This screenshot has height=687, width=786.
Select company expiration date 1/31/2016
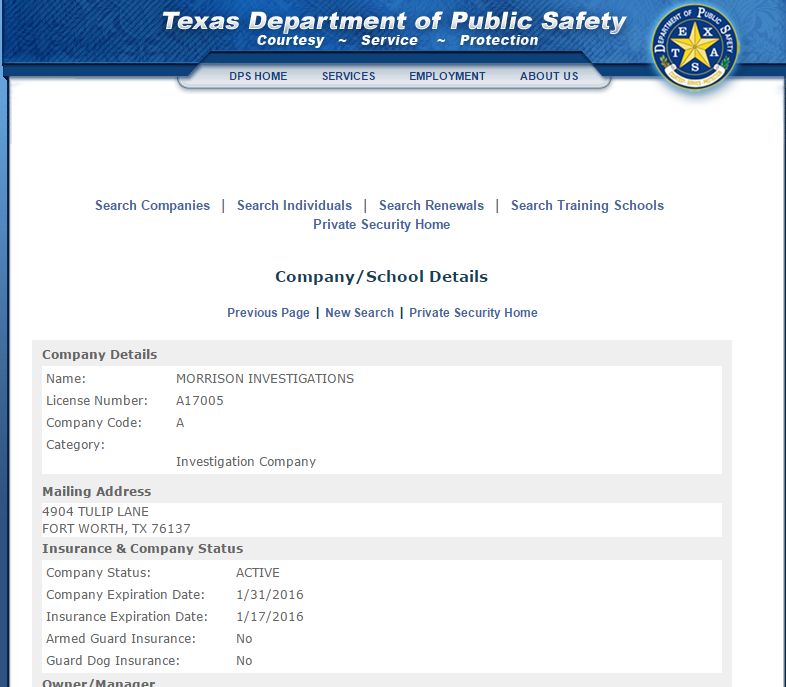(270, 595)
